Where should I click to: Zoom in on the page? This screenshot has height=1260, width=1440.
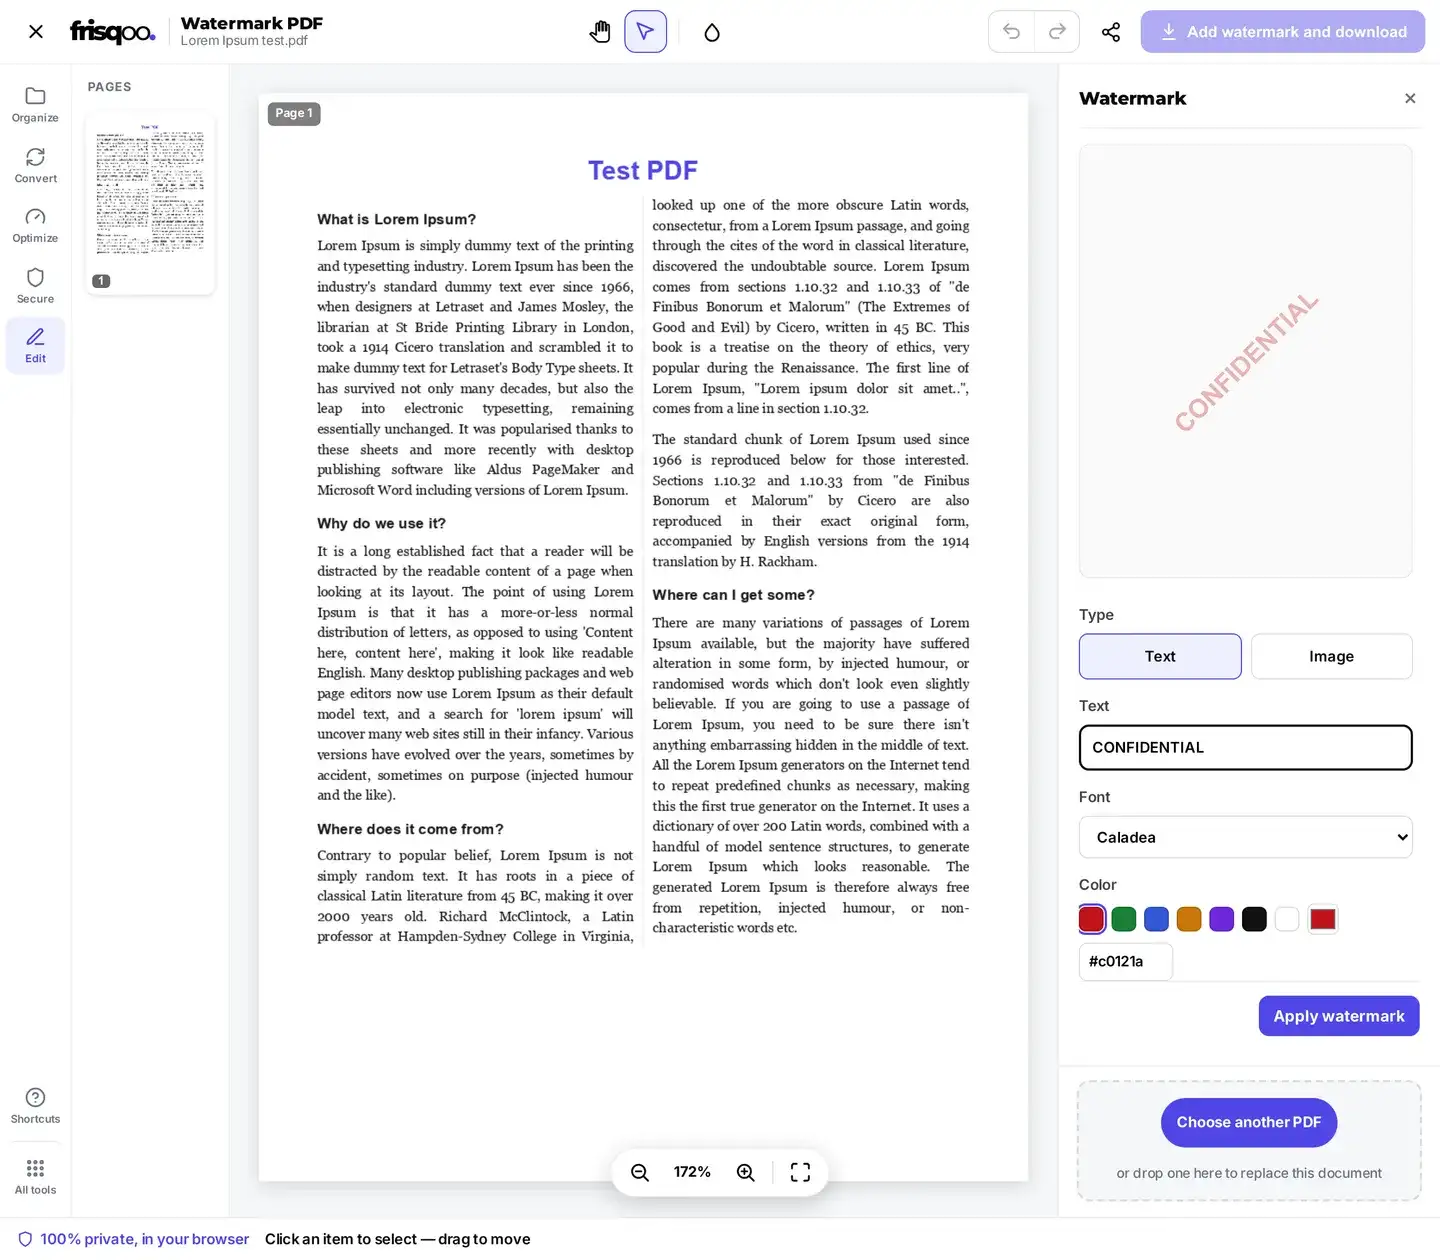[x=746, y=1172]
